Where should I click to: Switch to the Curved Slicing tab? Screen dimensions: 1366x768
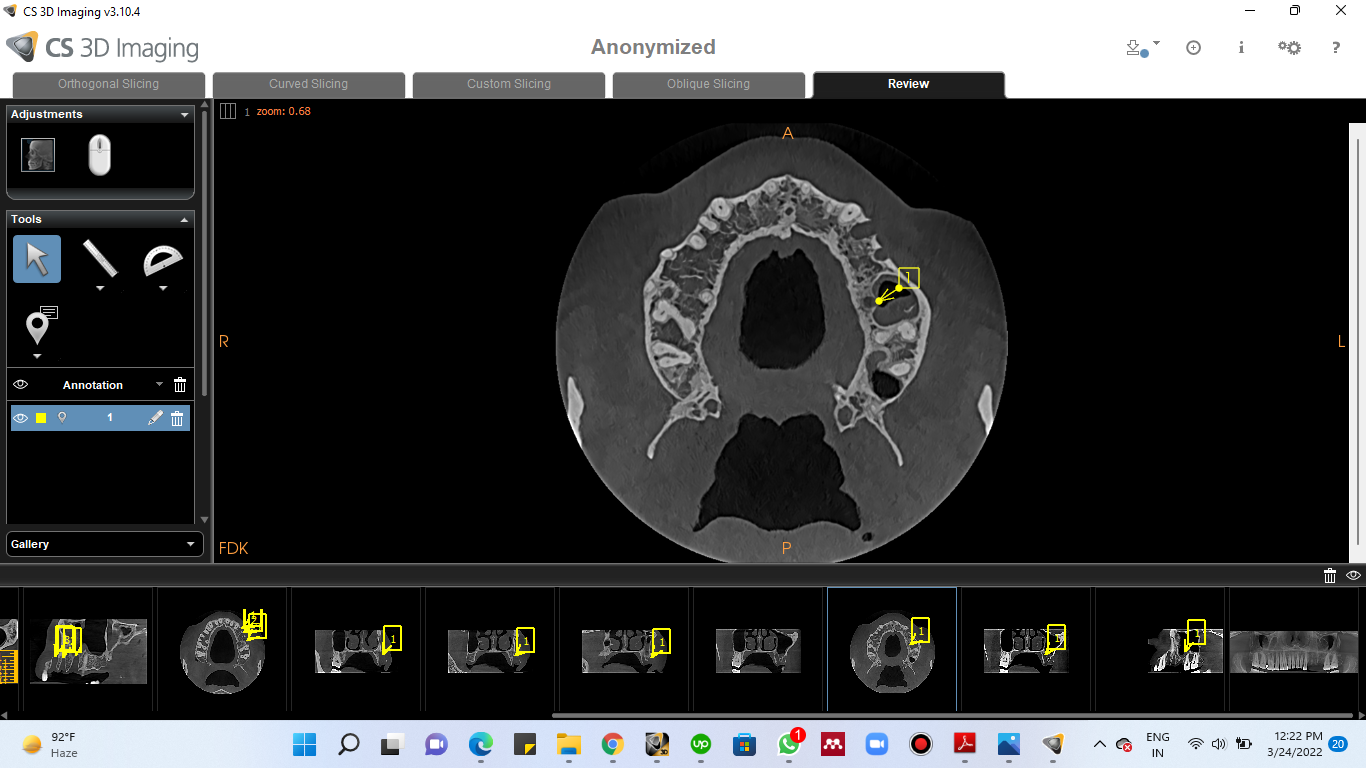308,84
